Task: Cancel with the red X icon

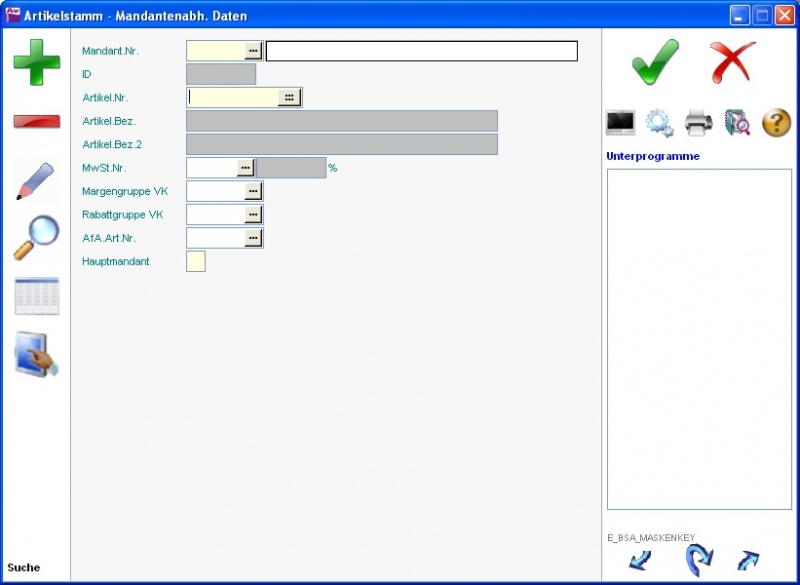Action: point(733,62)
